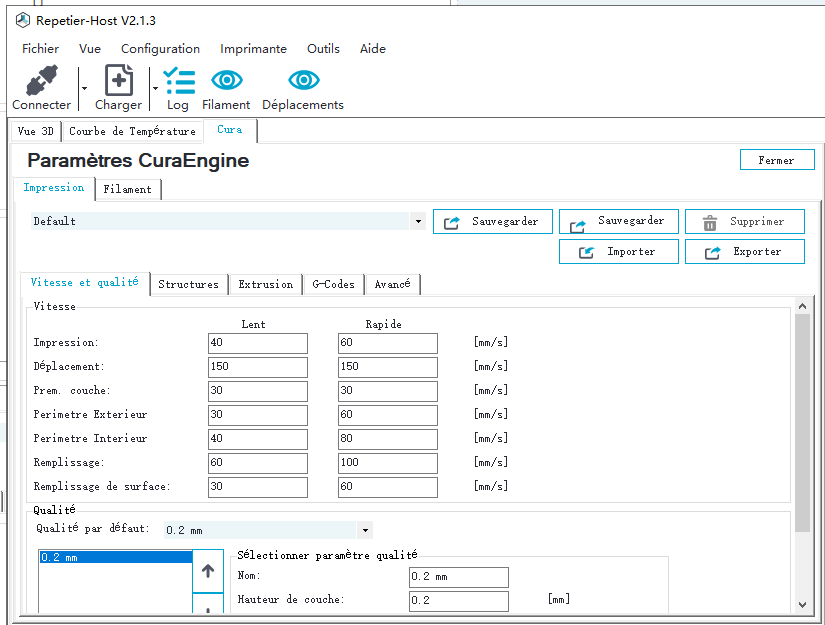Viewport: 825px width, 625px height.
Task: Click Prem. couche Lent field
Action: point(258,391)
